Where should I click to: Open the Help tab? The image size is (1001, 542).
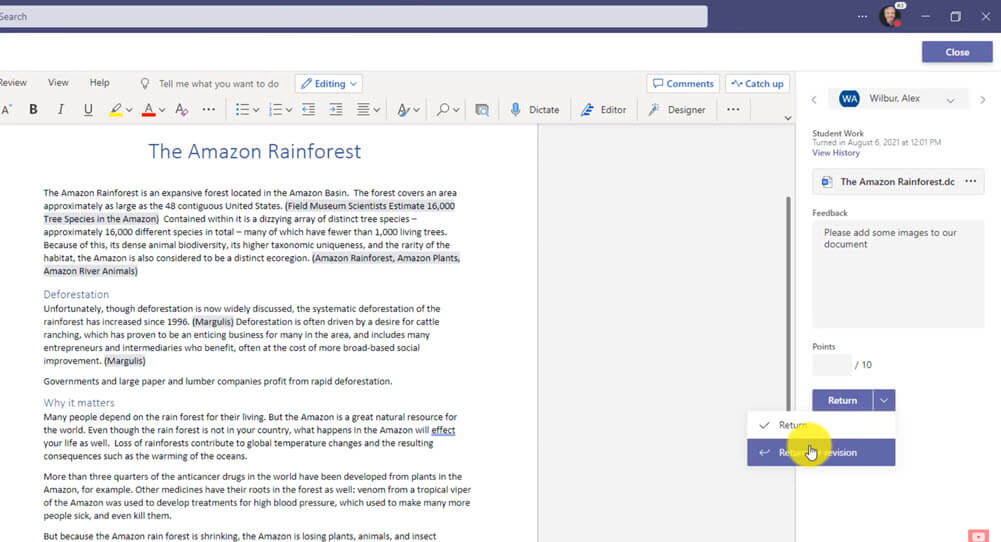coord(100,82)
